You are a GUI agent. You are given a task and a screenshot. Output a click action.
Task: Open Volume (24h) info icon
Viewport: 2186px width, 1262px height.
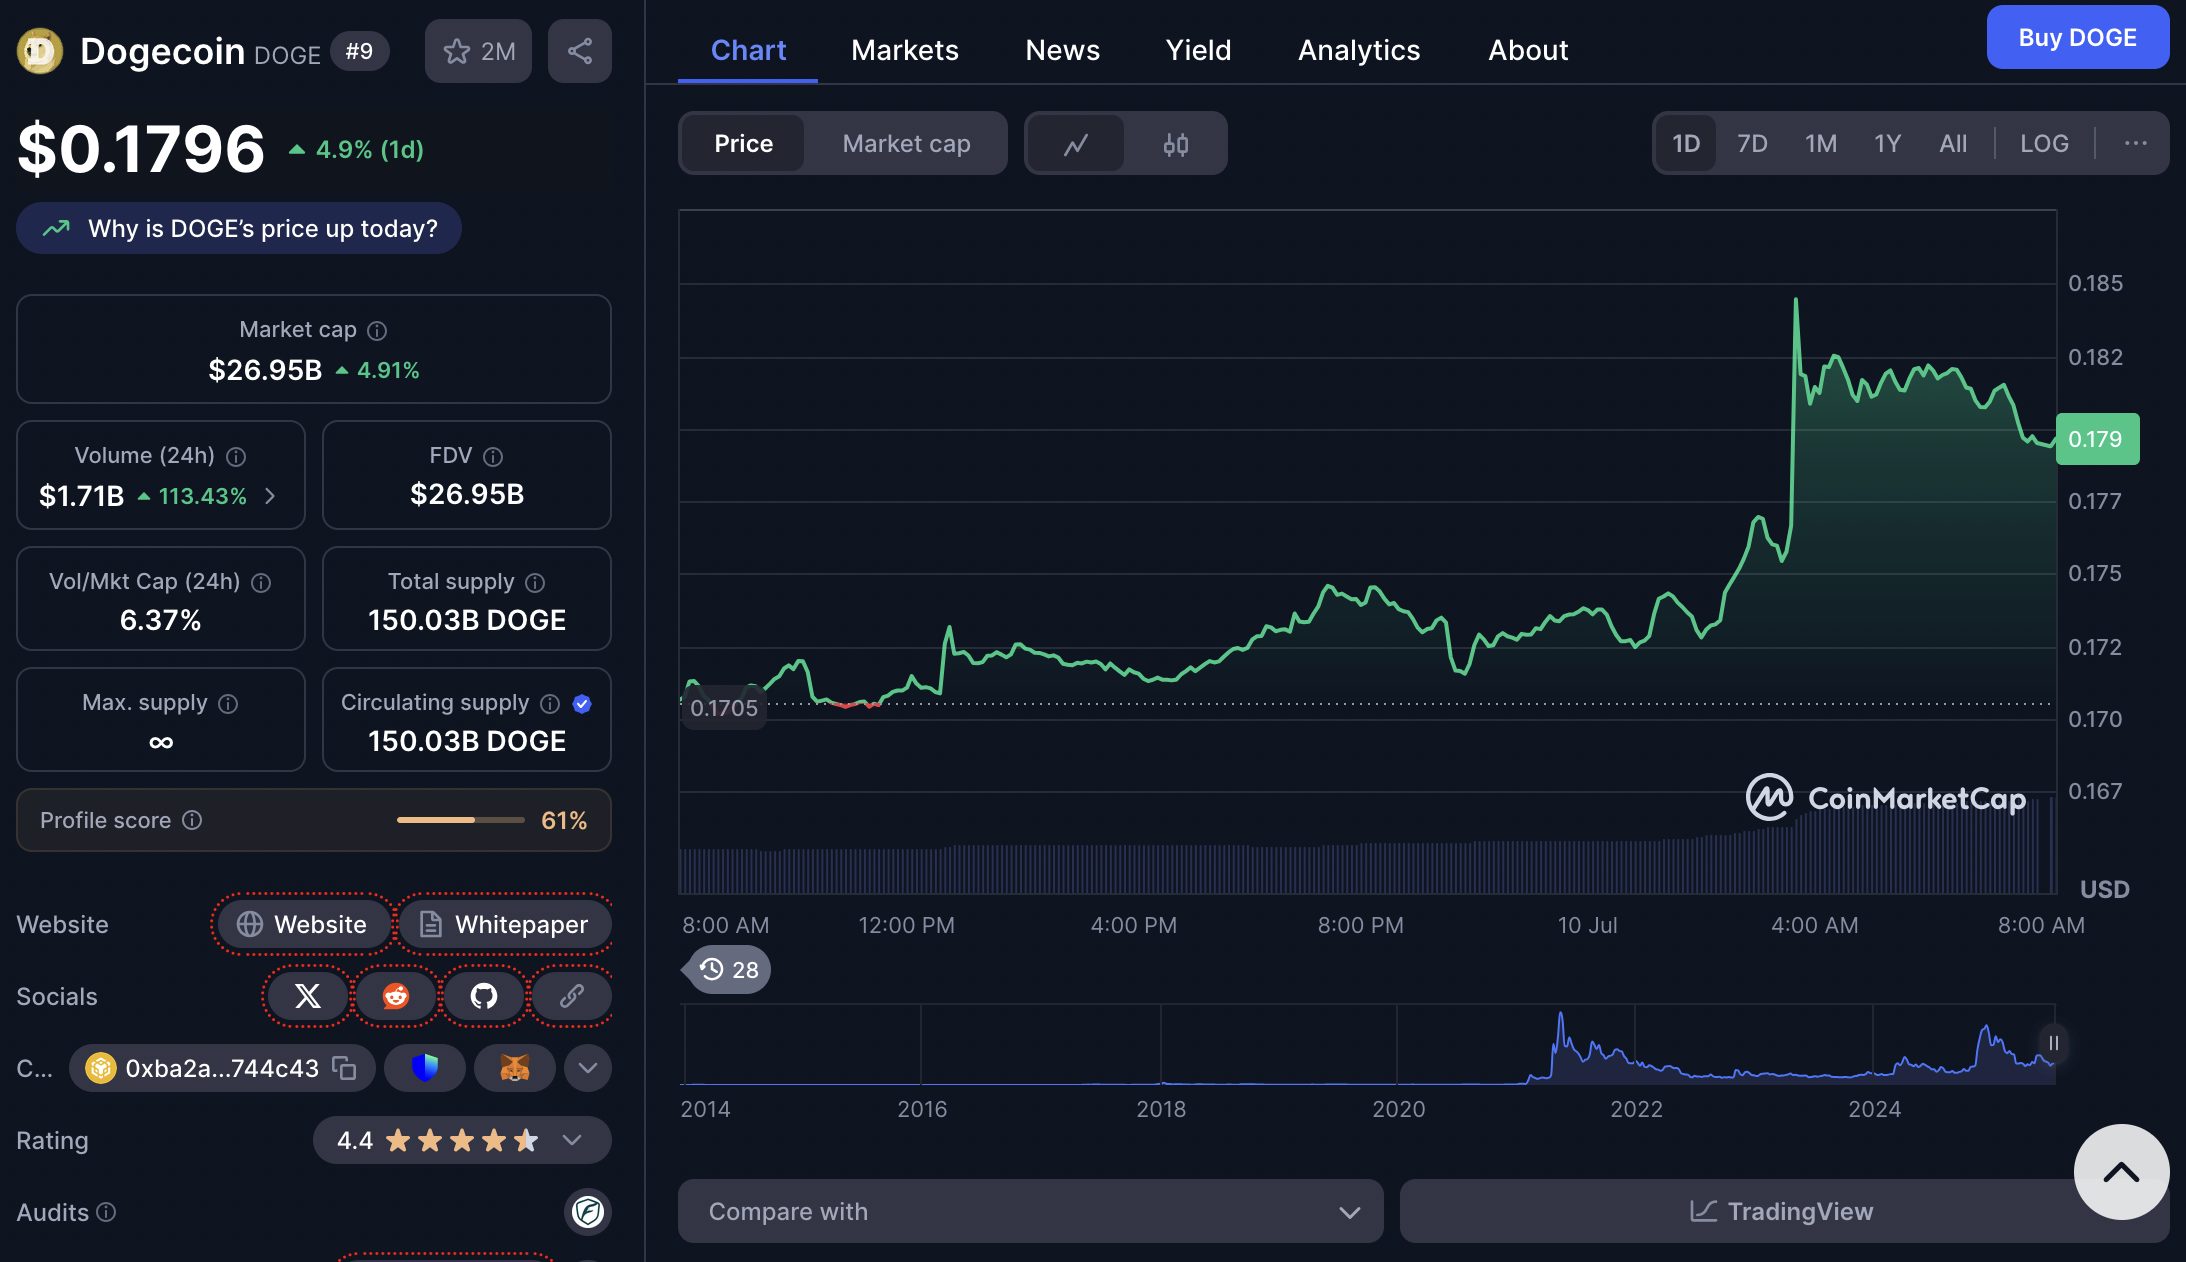point(236,456)
